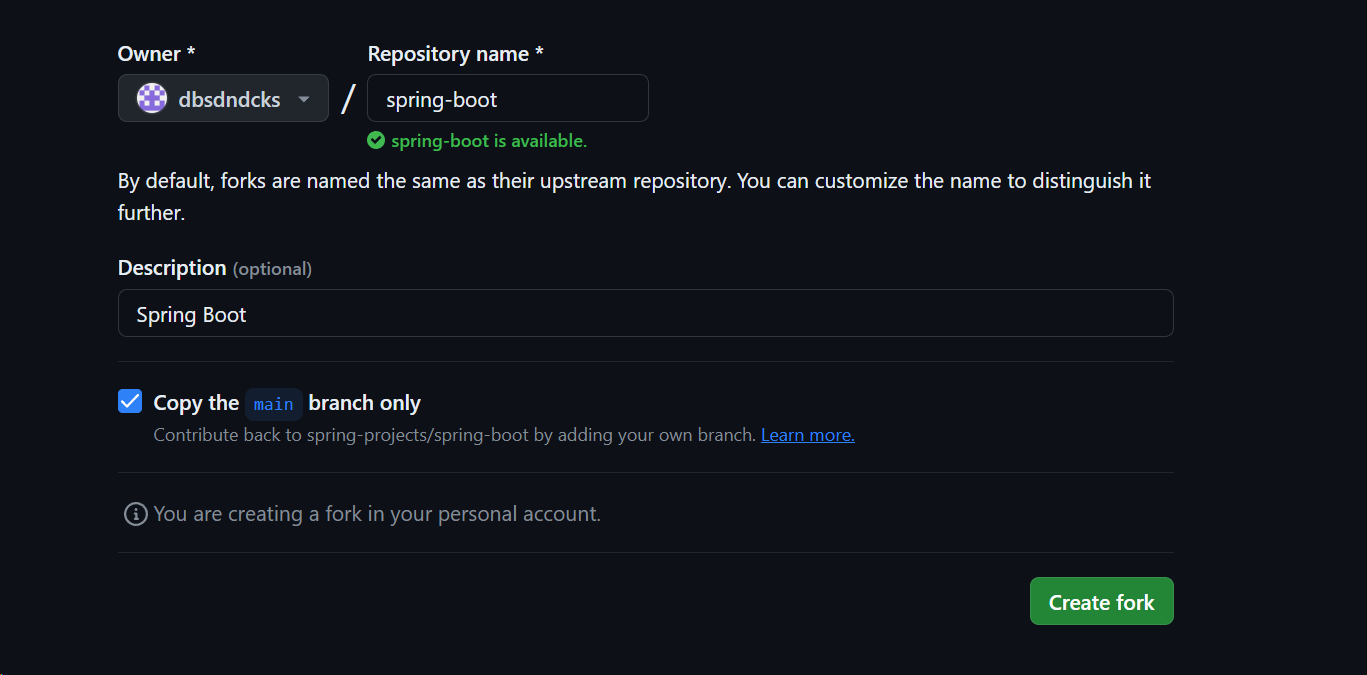Viewport: 1367px width, 675px height.
Task: Click the 'Description (optional)' label
Action: click(215, 268)
